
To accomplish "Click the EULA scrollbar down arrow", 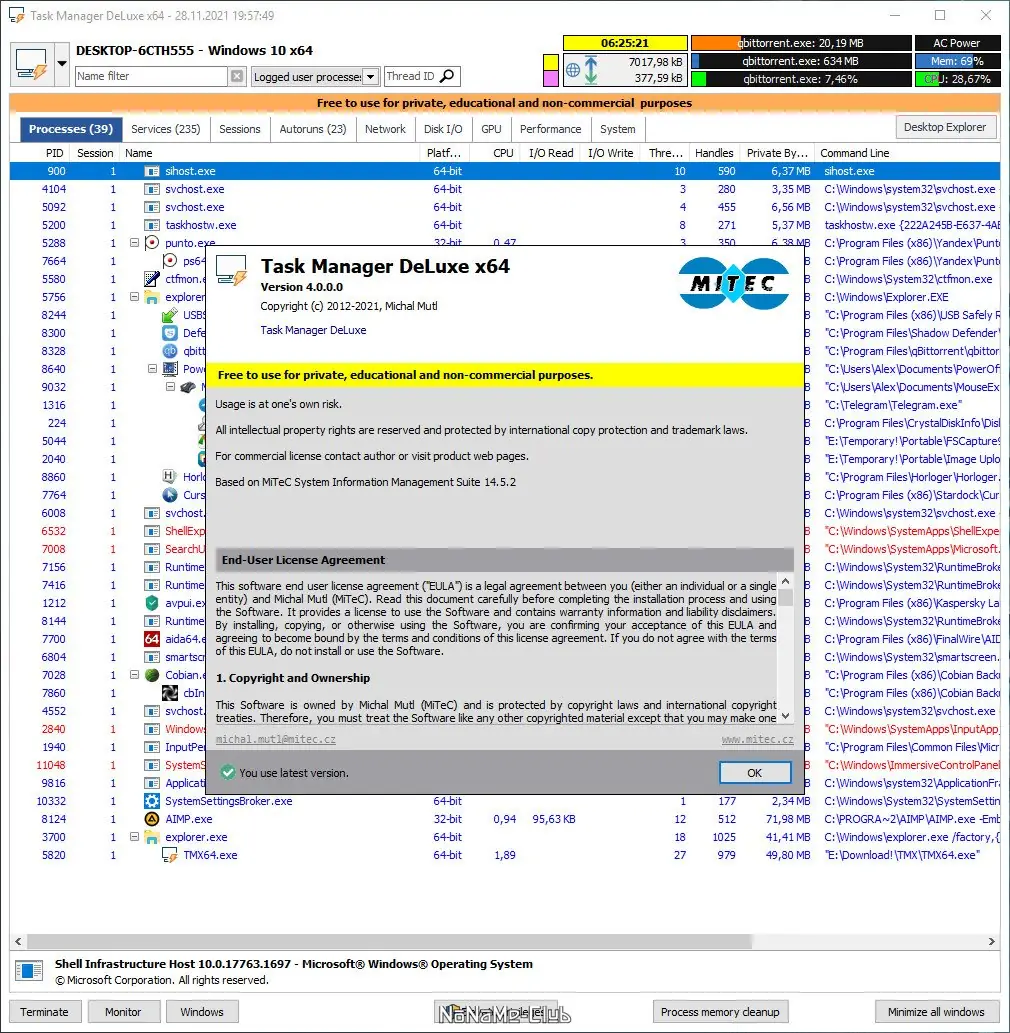I will click(x=785, y=715).
